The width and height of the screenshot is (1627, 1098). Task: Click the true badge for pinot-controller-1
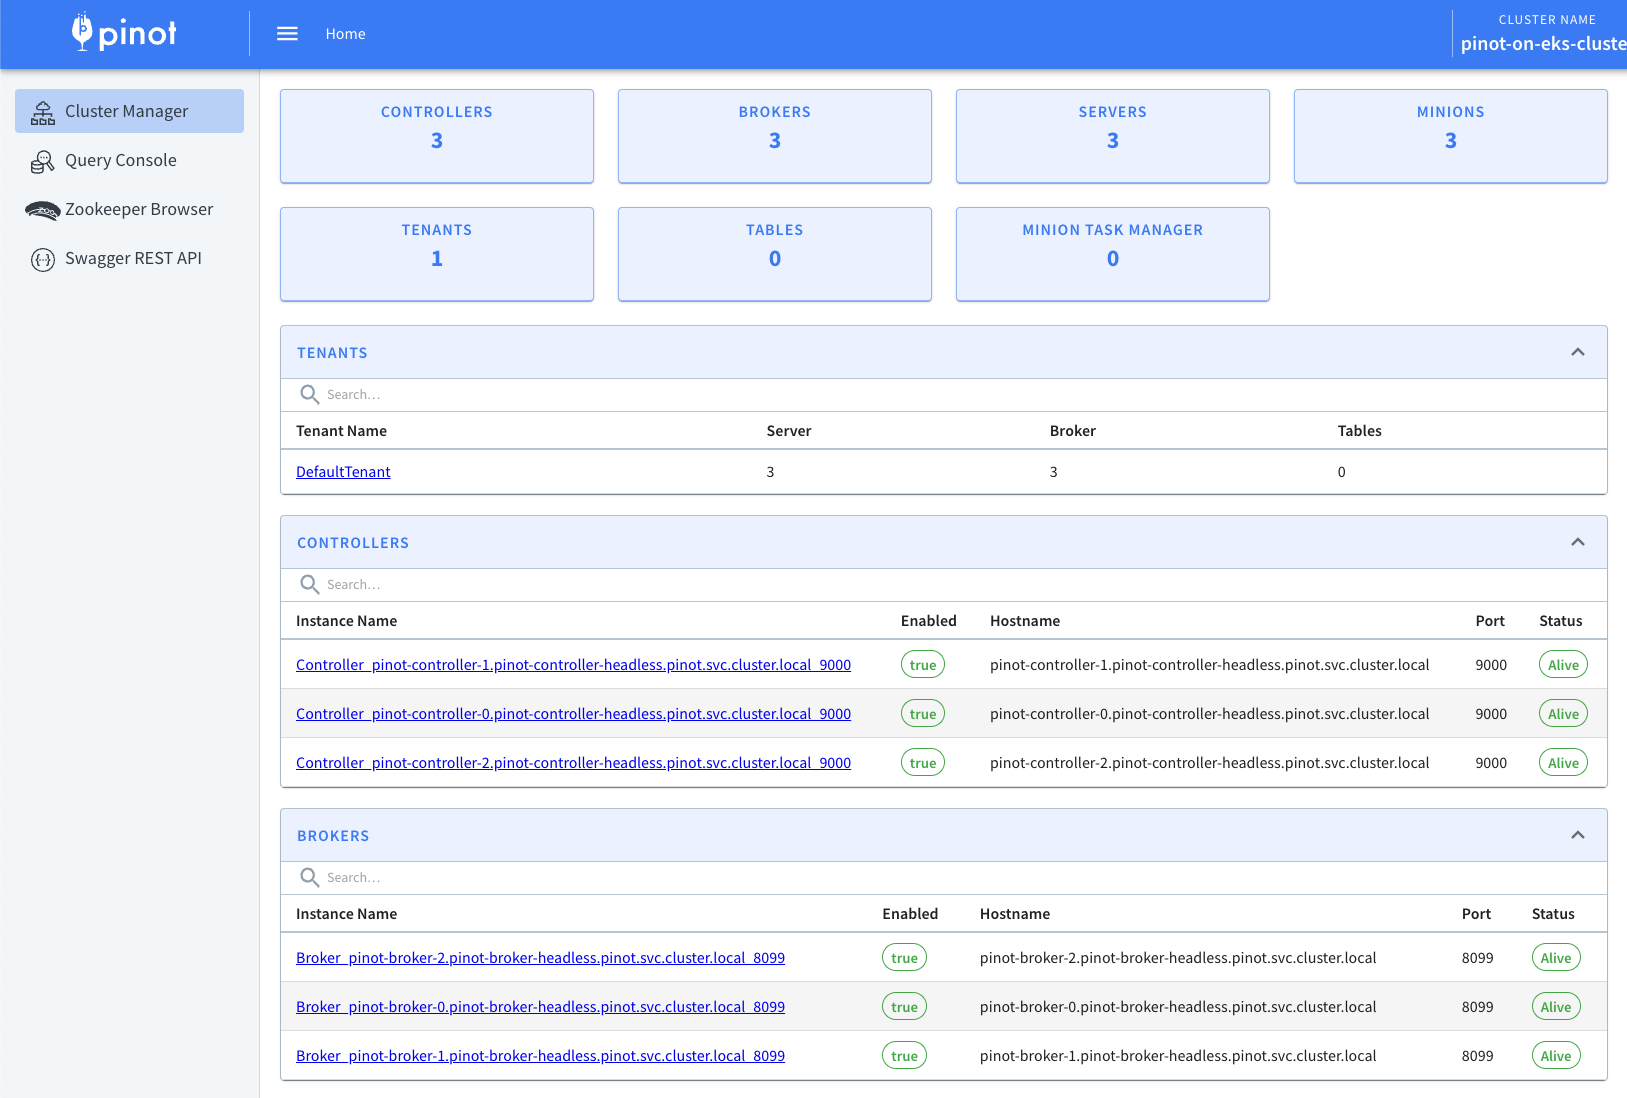[923, 665]
